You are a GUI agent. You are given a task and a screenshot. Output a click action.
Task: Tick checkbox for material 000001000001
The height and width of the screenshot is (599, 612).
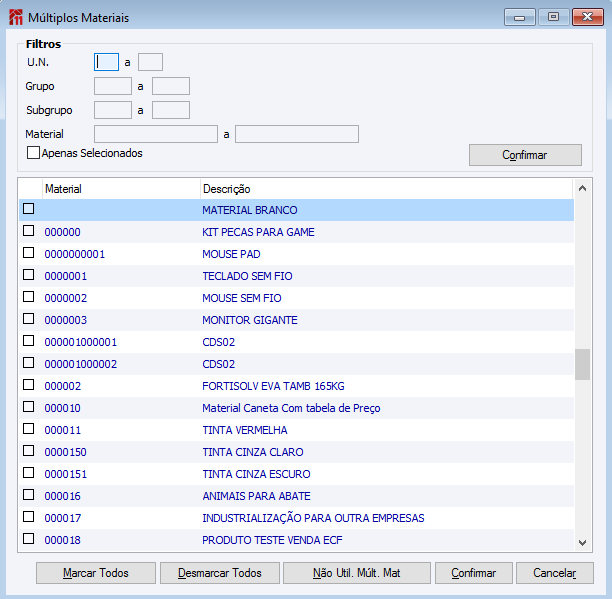28,341
